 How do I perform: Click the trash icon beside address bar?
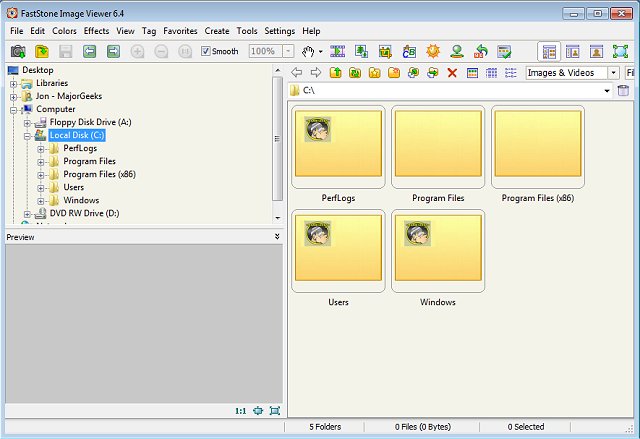624,91
